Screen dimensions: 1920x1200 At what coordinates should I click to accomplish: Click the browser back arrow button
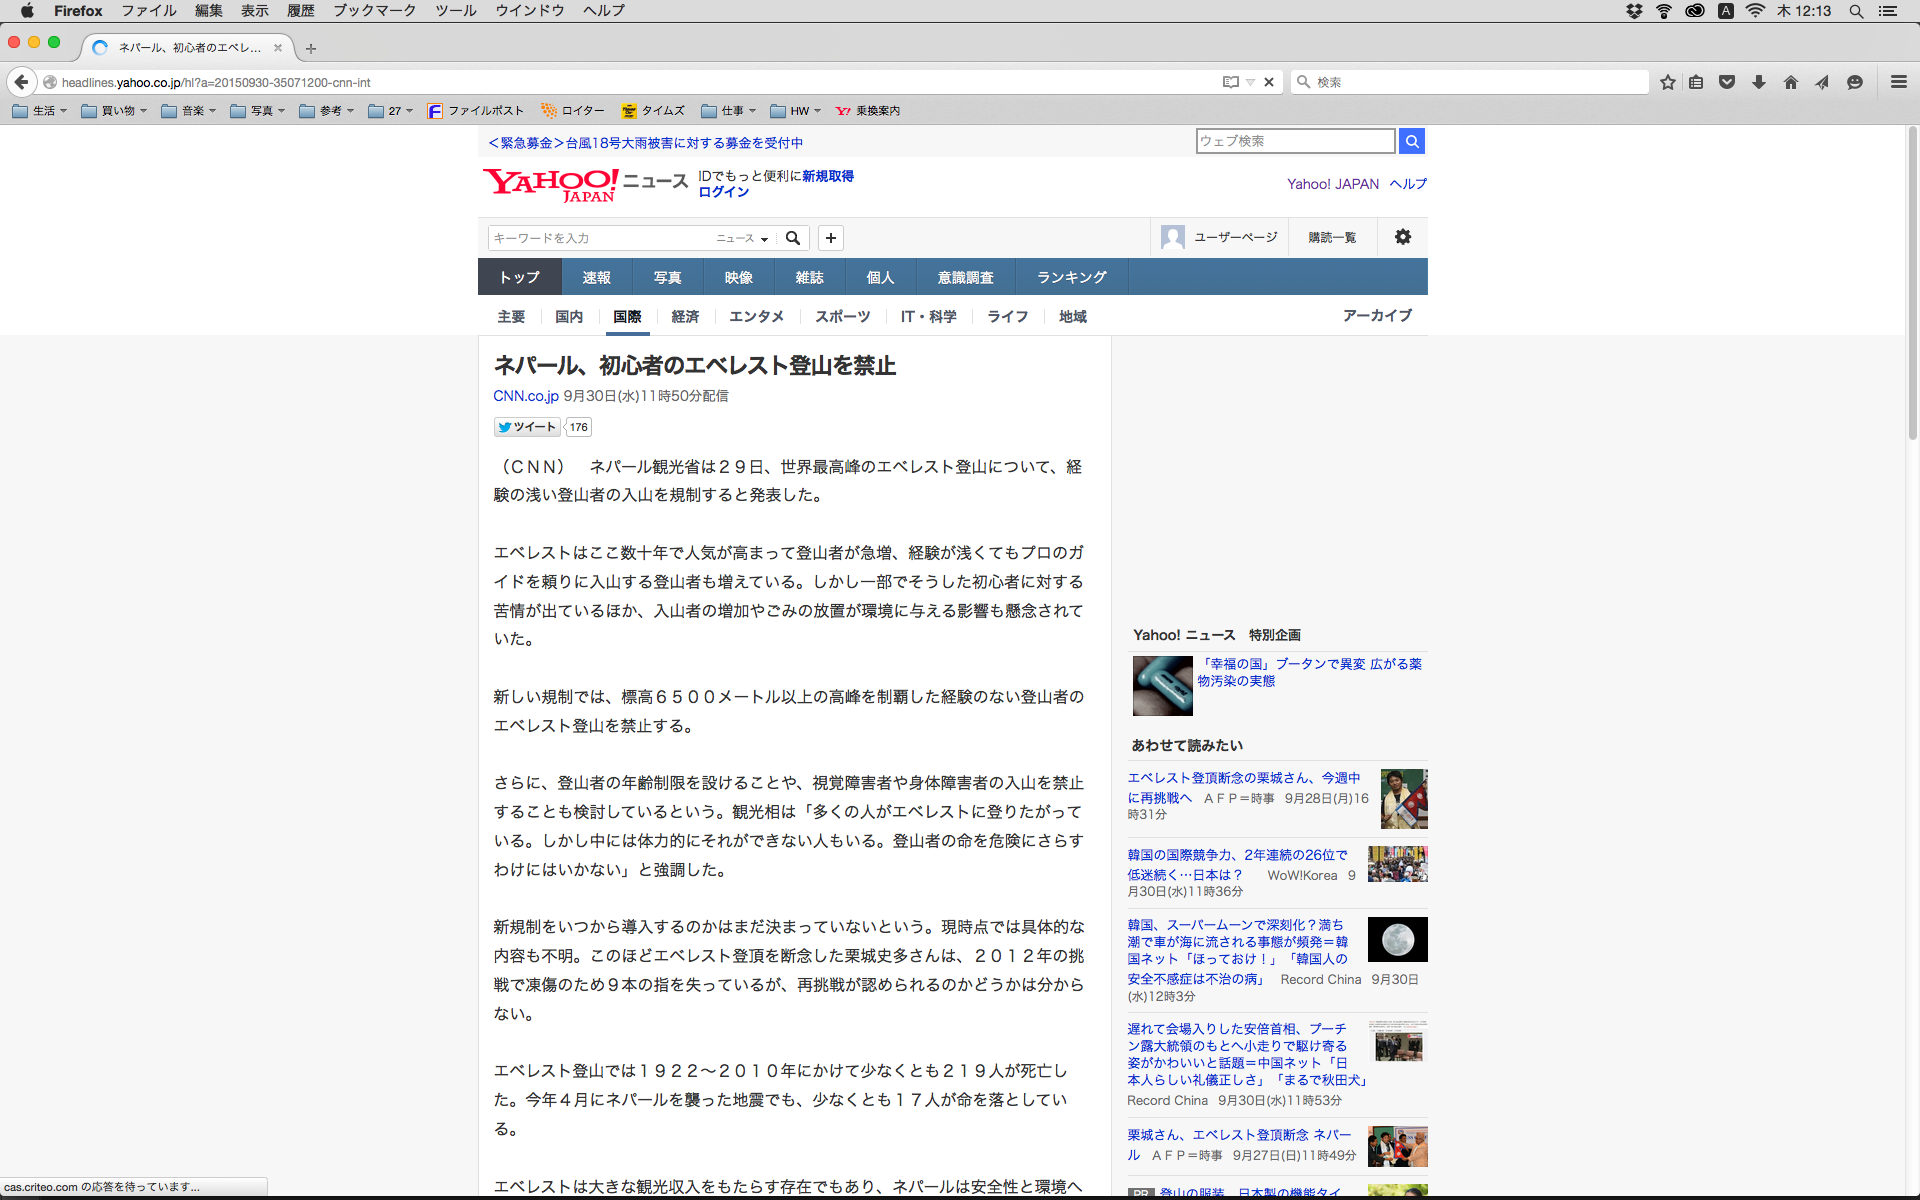click(21, 82)
